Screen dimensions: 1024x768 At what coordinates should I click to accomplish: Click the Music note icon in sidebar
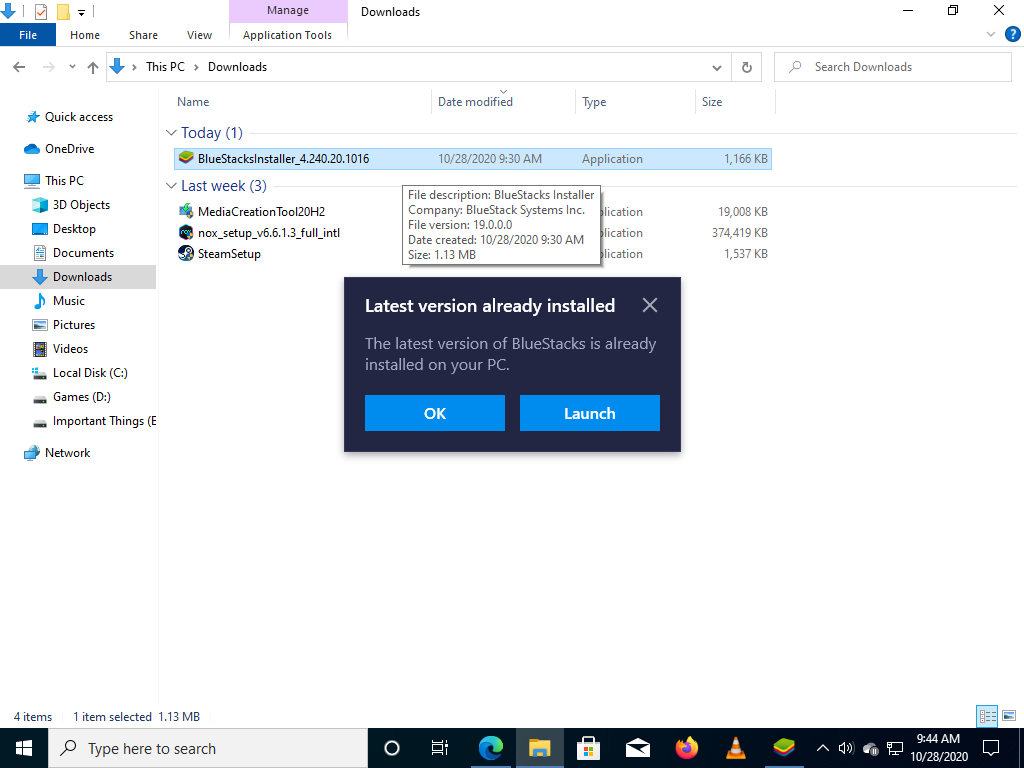click(x=40, y=301)
